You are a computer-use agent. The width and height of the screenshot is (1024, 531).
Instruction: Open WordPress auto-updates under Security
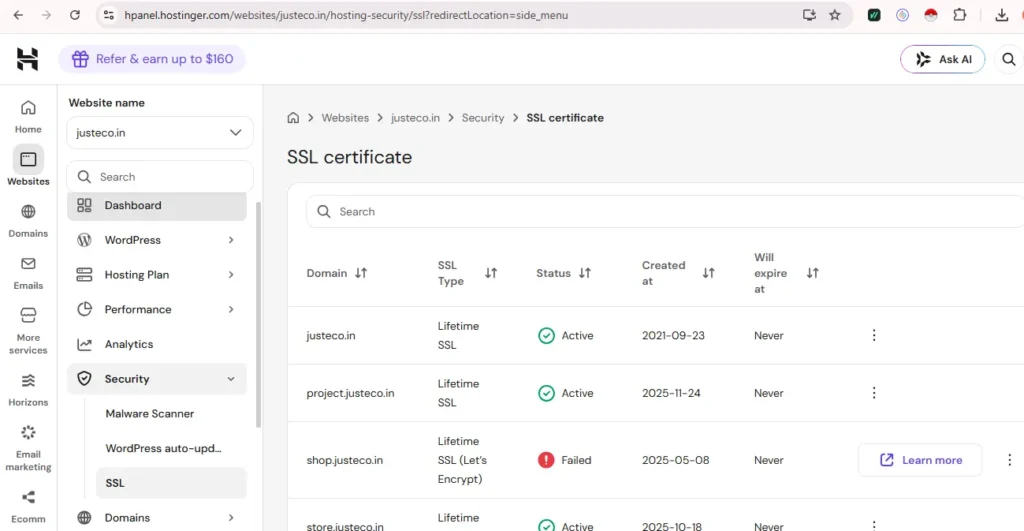click(171, 448)
